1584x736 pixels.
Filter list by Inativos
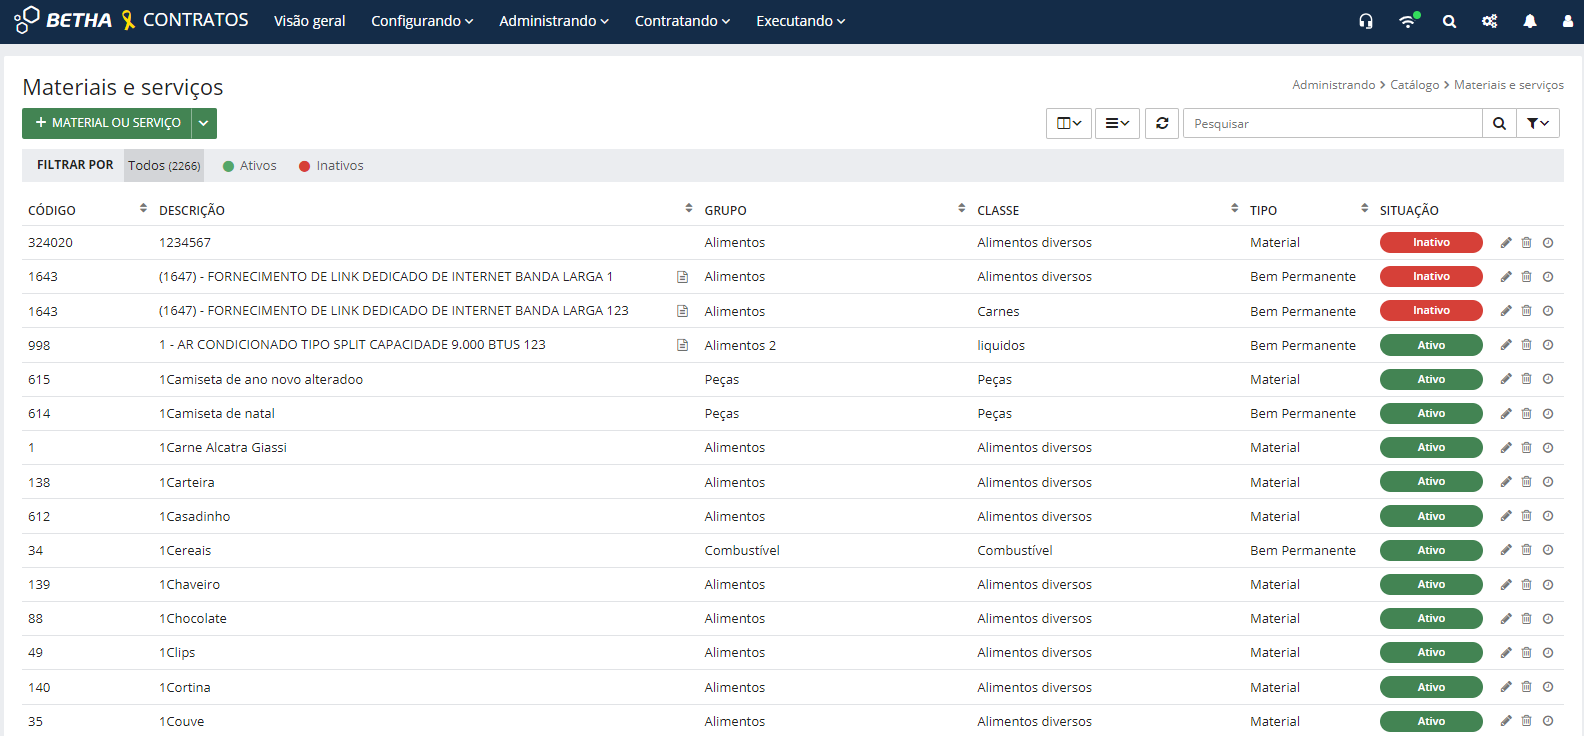pyautogui.click(x=331, y=166)
